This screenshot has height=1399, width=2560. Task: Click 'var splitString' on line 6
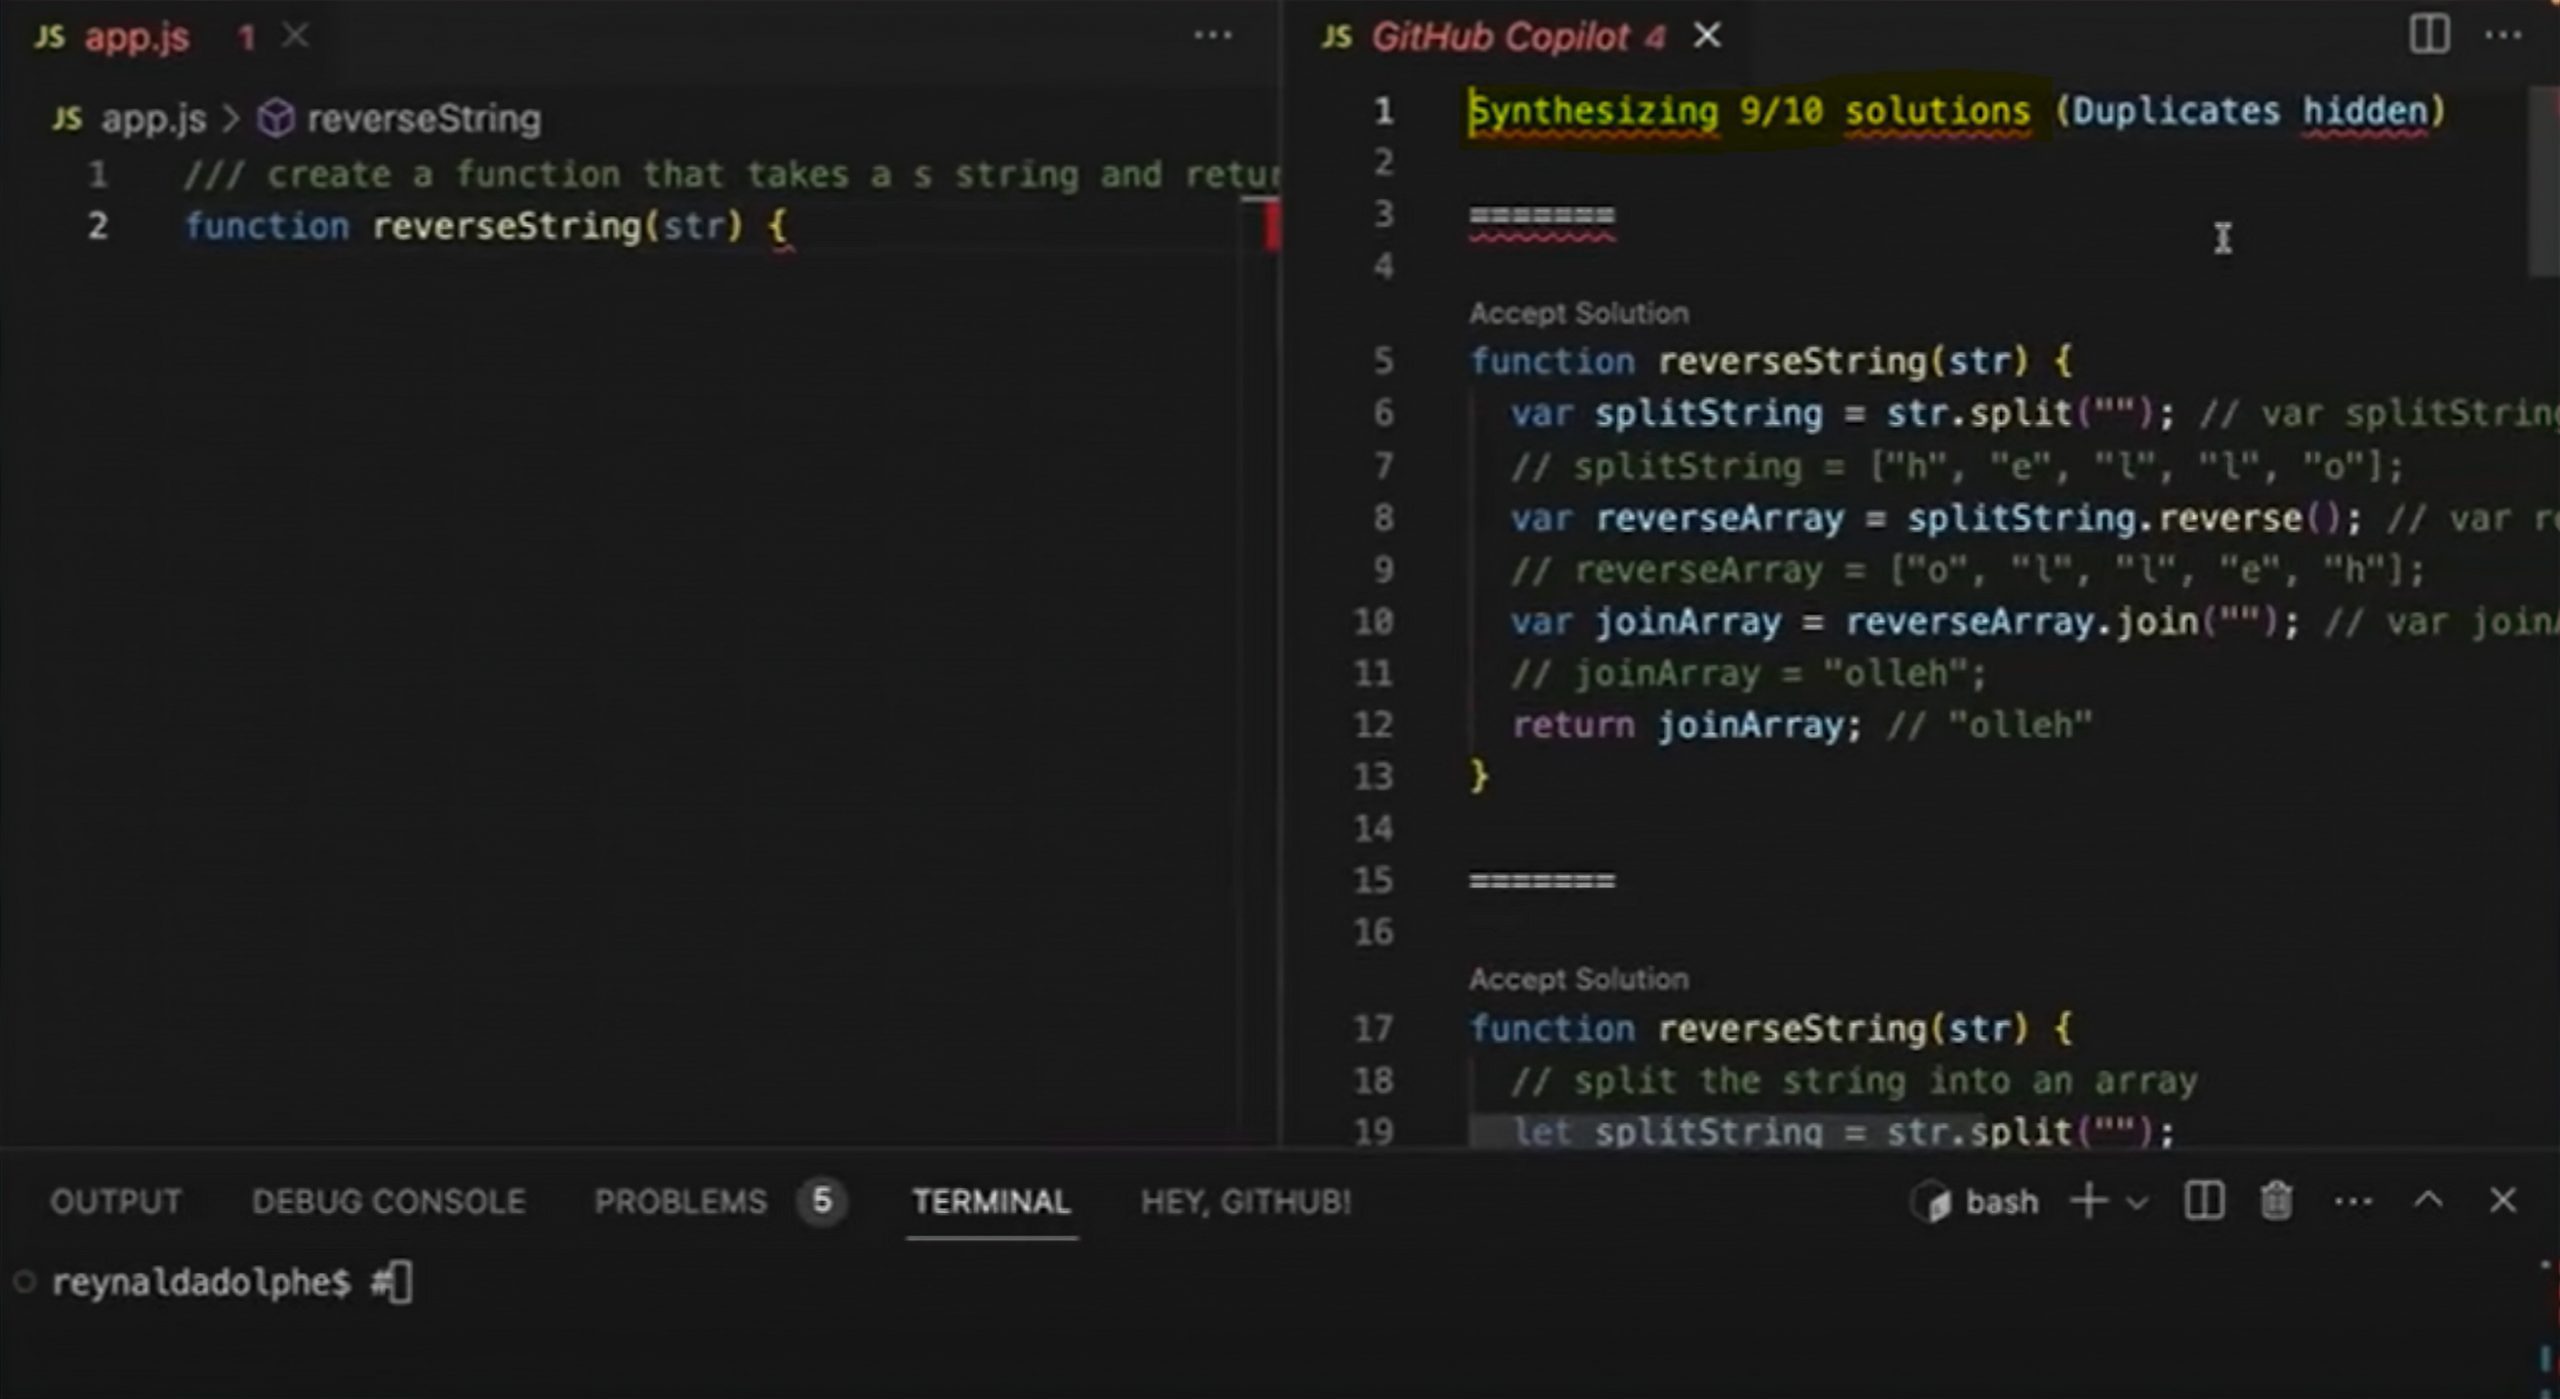pos(1666,413)
